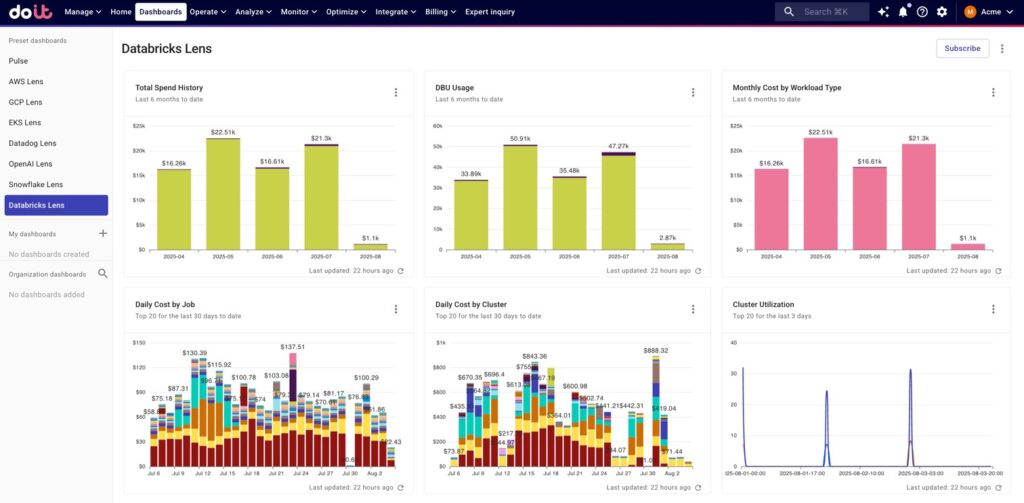Expand the Analyze menu
The width and height of the screenshot is (1024, 503).
coord(253,12)
